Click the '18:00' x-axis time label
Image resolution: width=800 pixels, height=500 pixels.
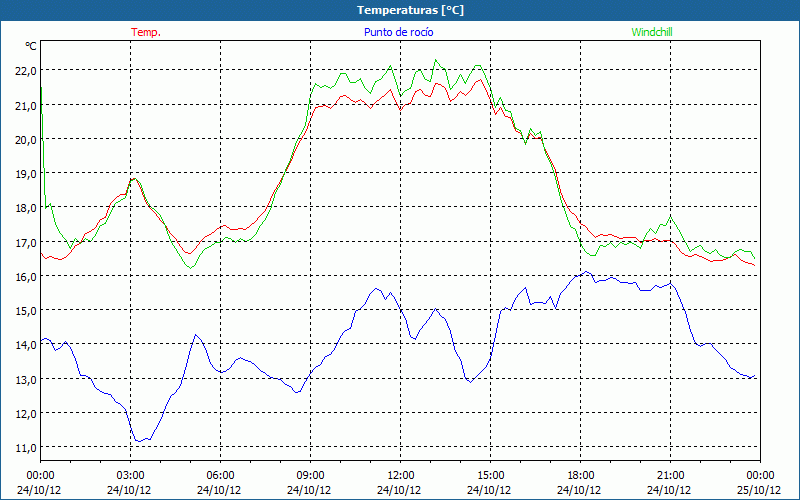pyautogui.click(x=581, y=476)
